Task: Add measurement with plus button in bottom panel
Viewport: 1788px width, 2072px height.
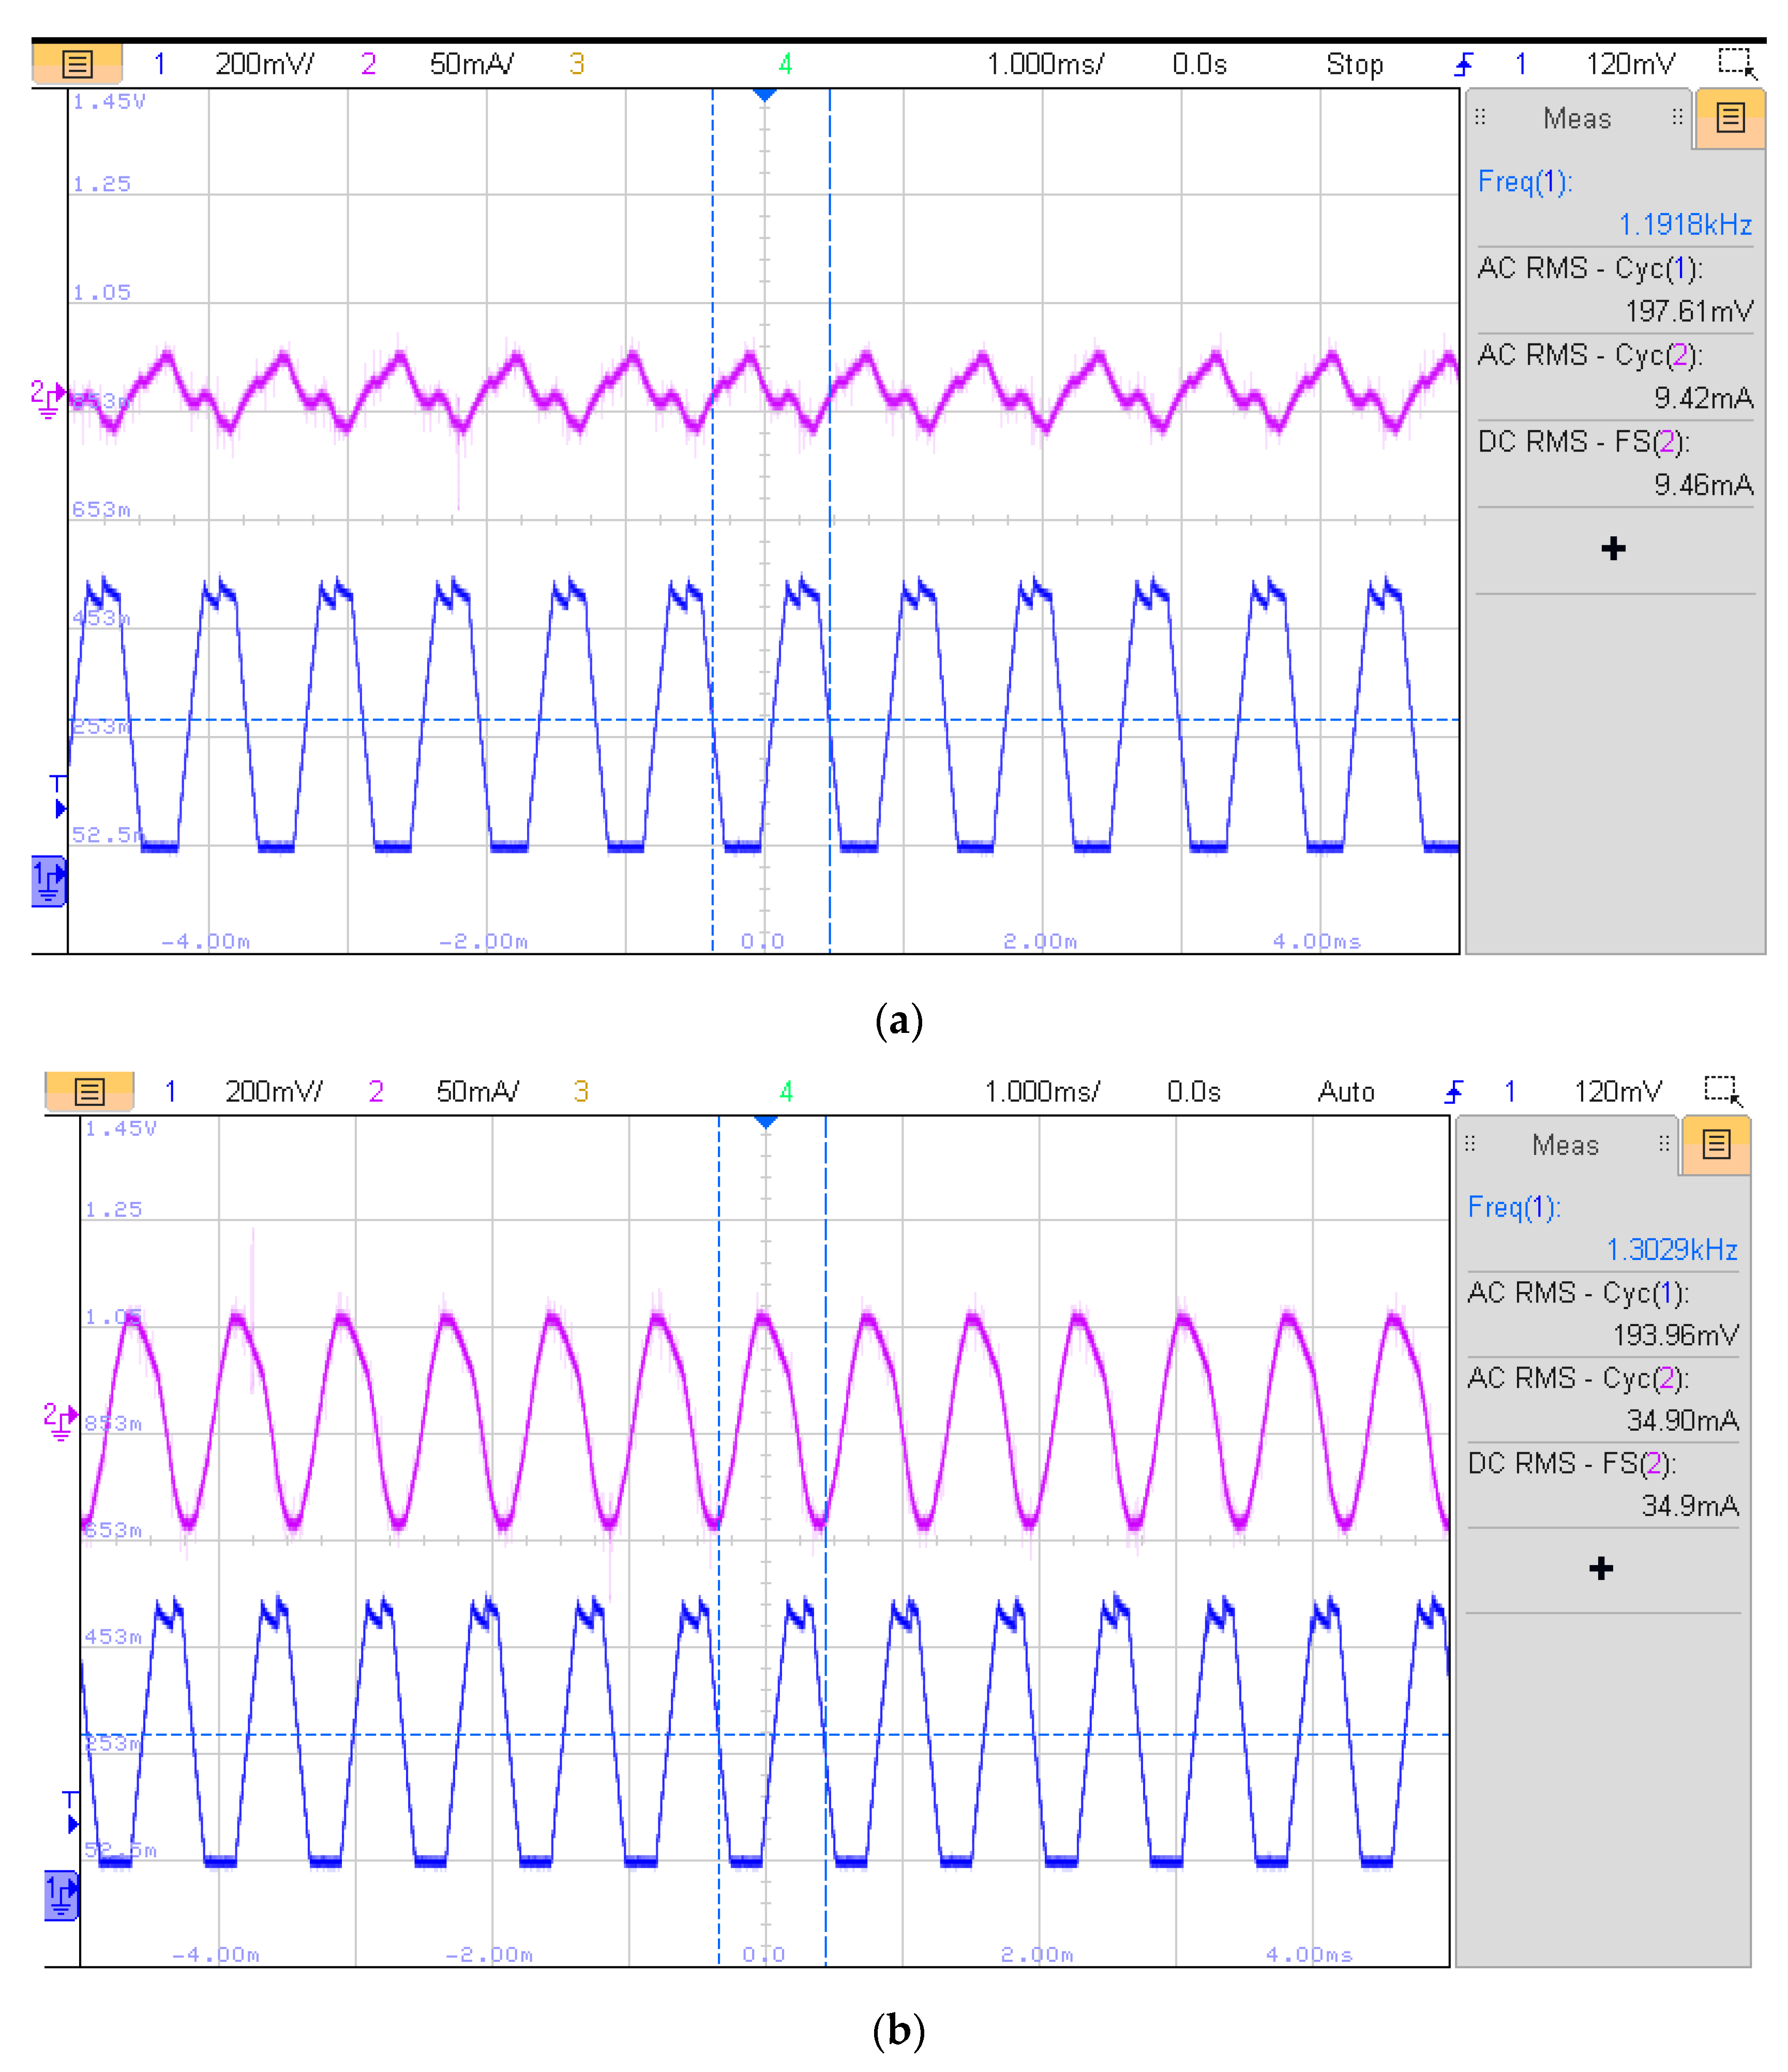Action: tap(1600, 1568)
